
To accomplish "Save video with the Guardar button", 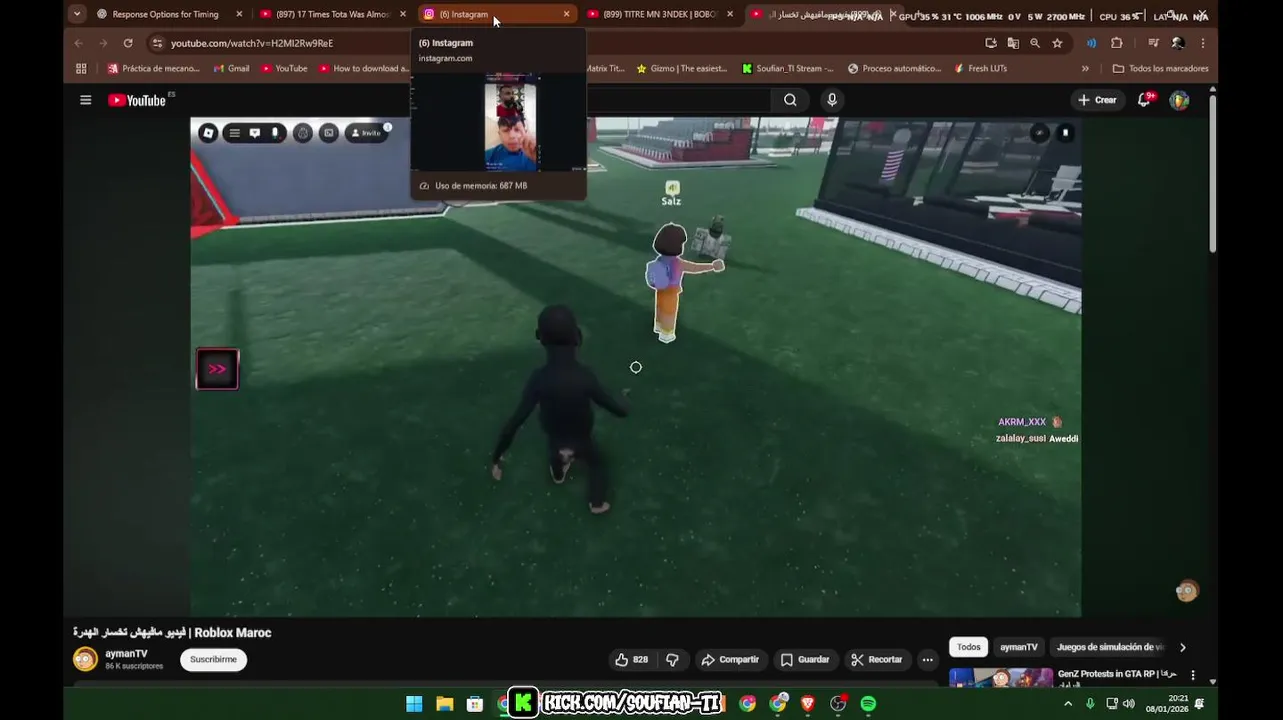I will pyautogui.click(x=805, y=660).
